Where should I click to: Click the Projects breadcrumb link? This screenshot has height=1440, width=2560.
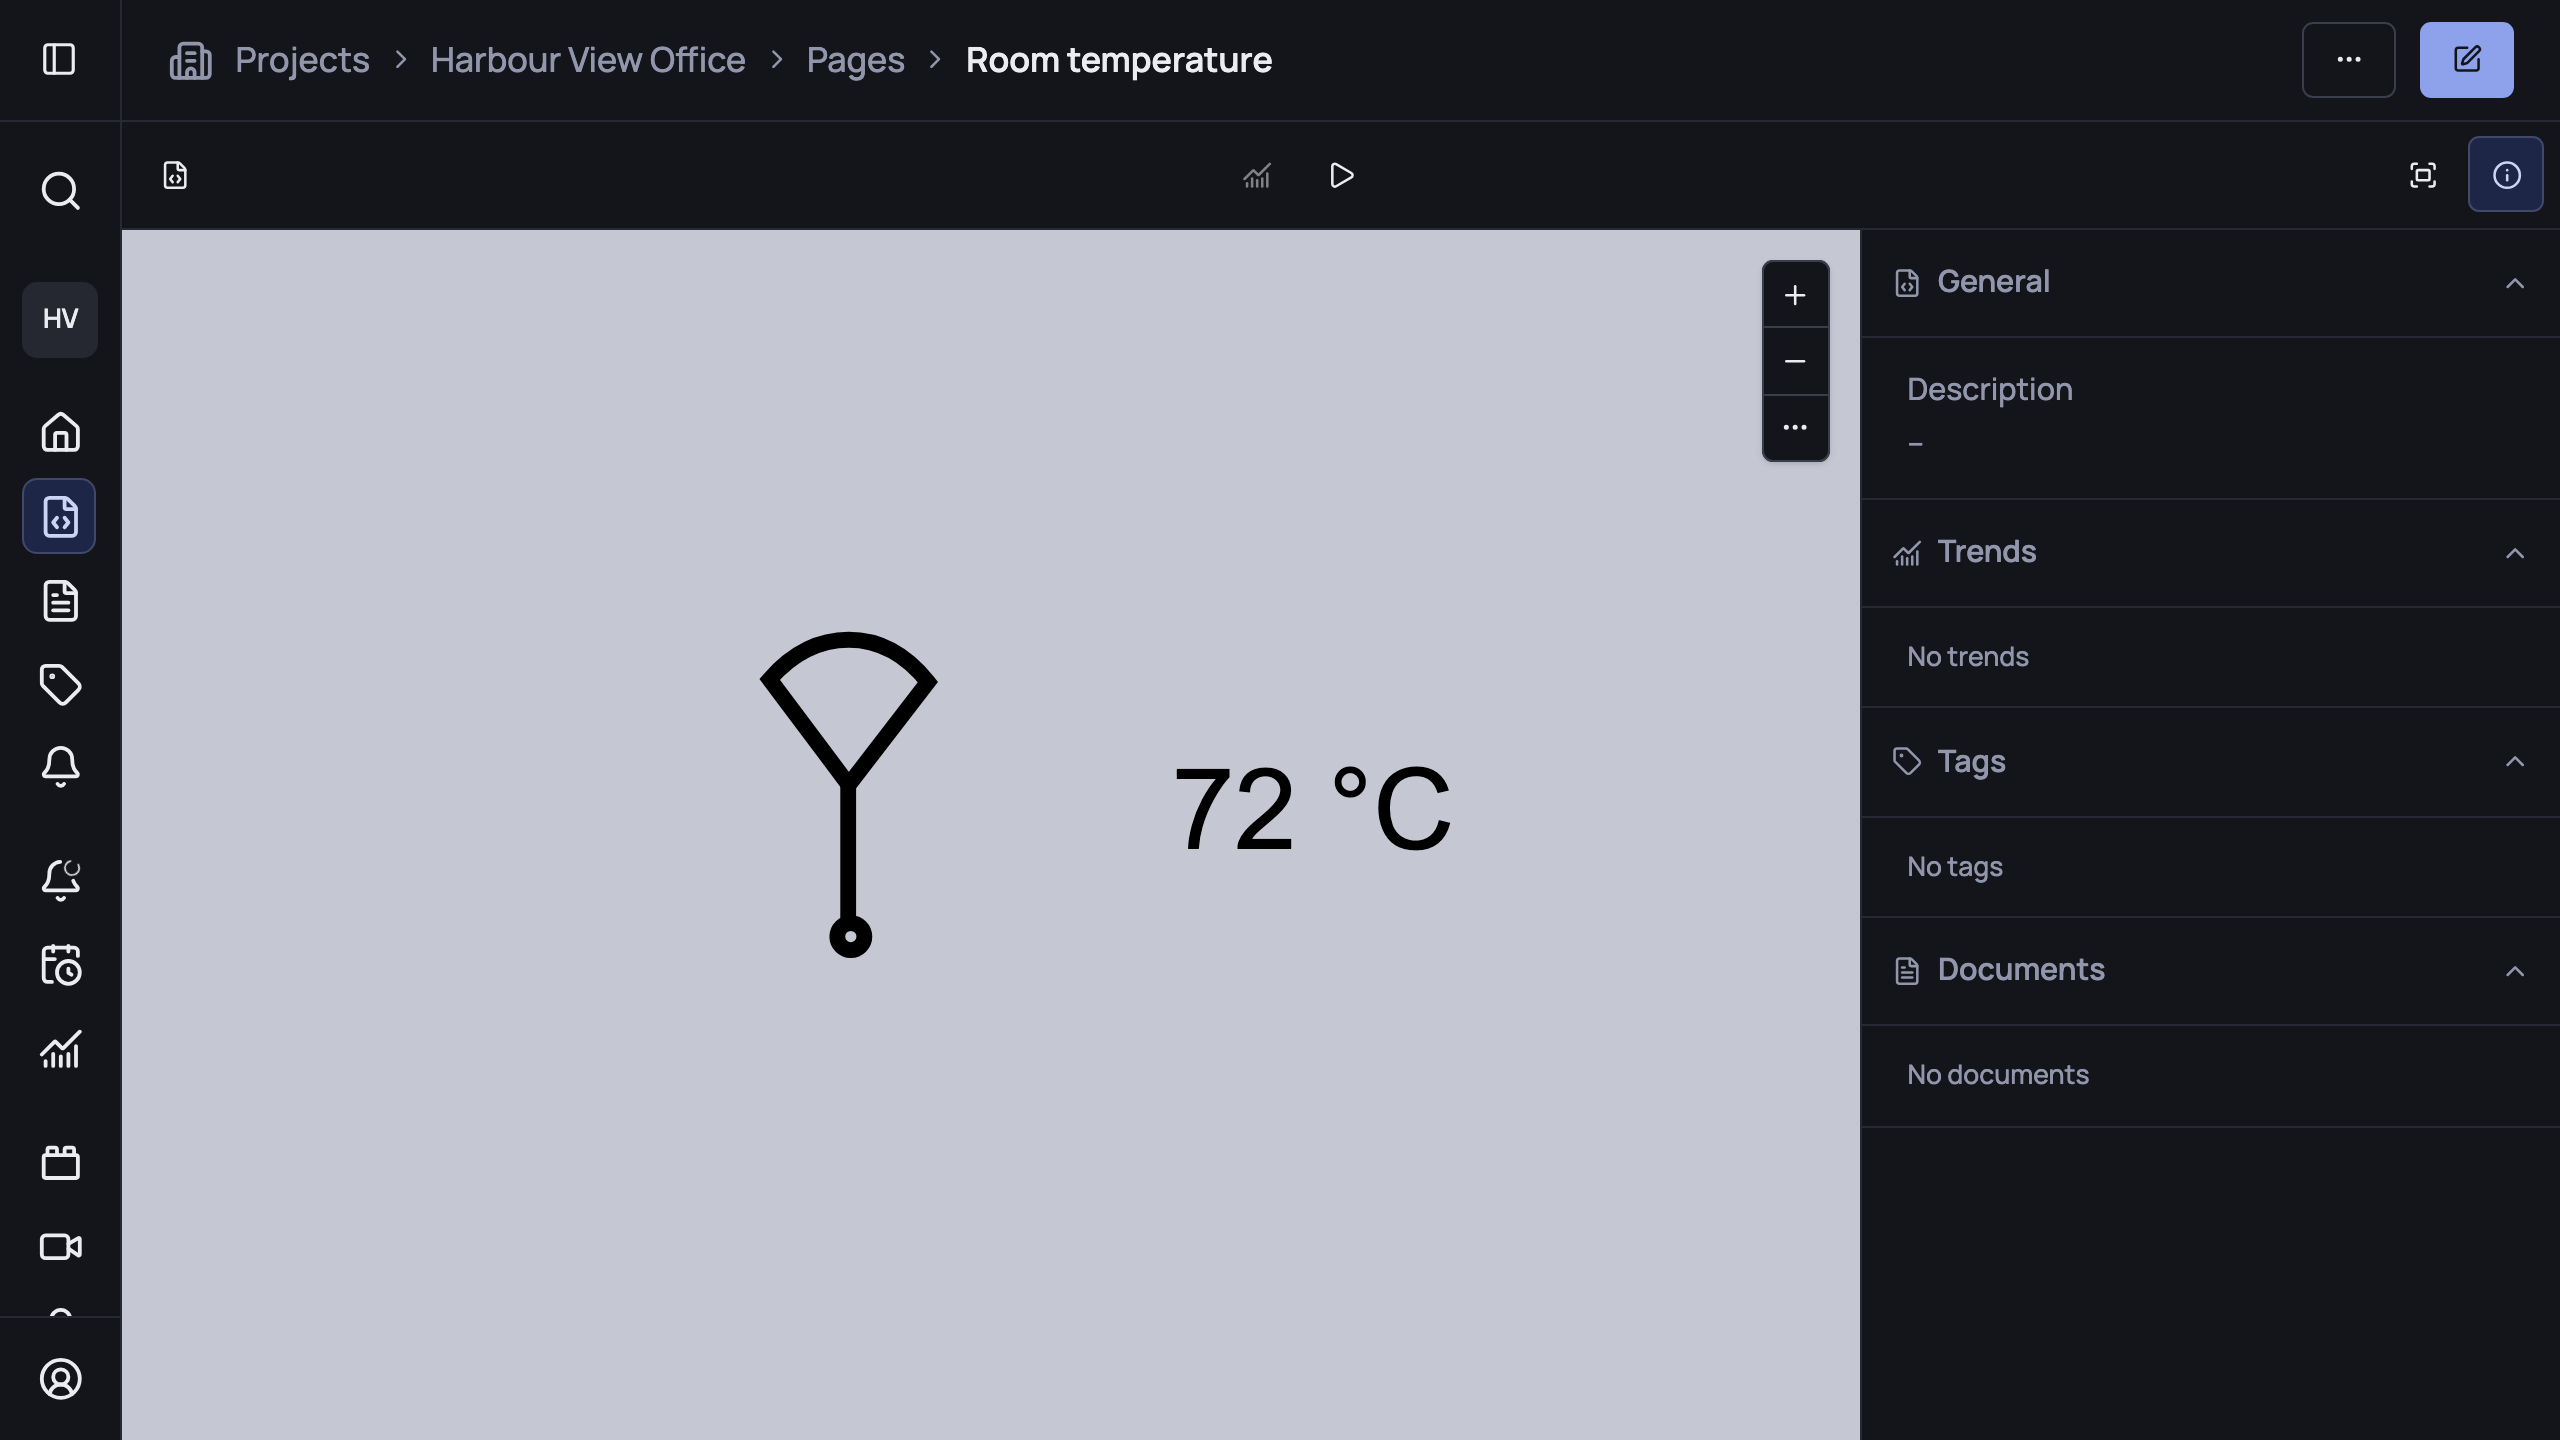click(302, 60)
